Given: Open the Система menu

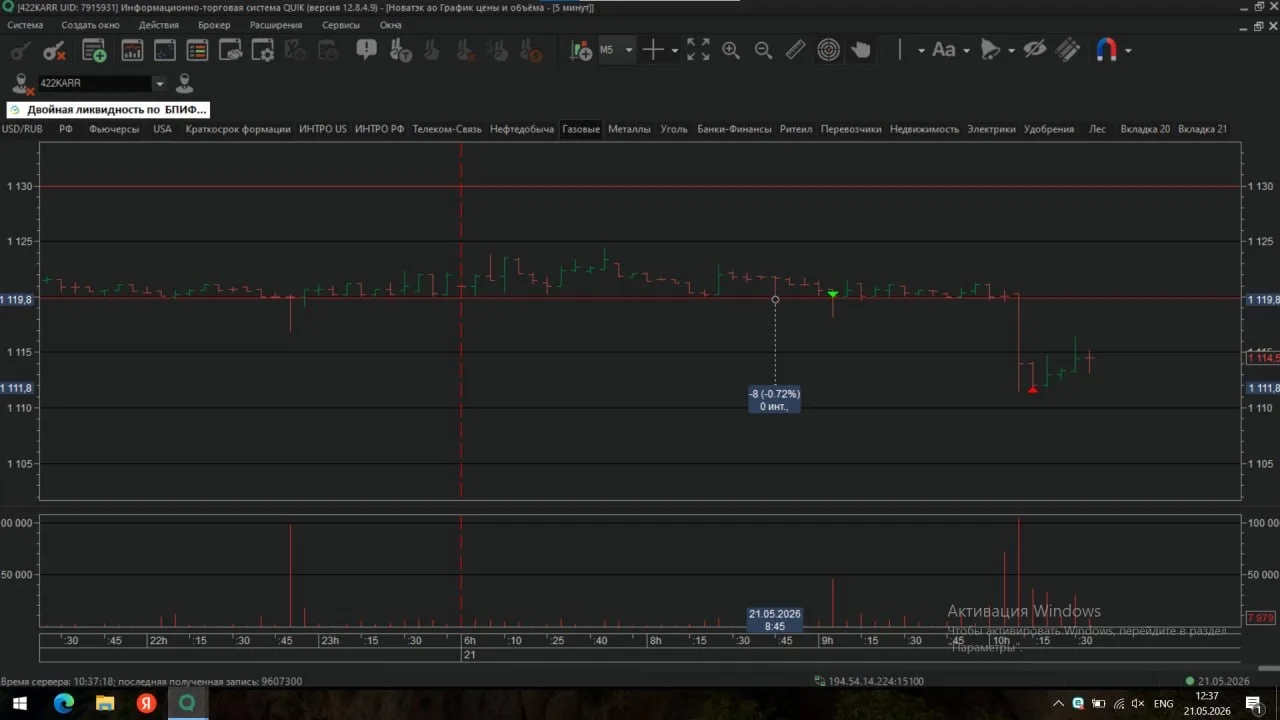Looking at the screenshot, I should (x=25, y=25).
